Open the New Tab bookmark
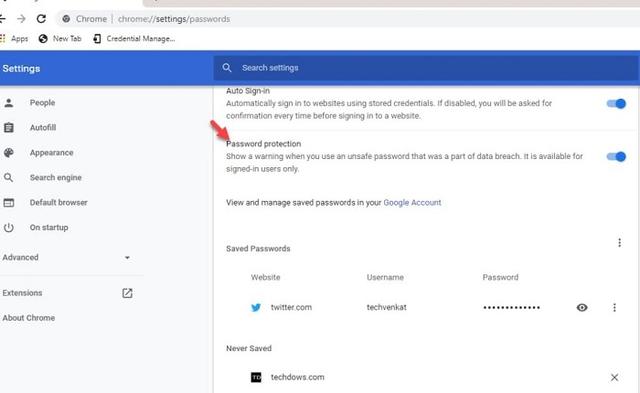640x393 pixels. tap(60, 38)
